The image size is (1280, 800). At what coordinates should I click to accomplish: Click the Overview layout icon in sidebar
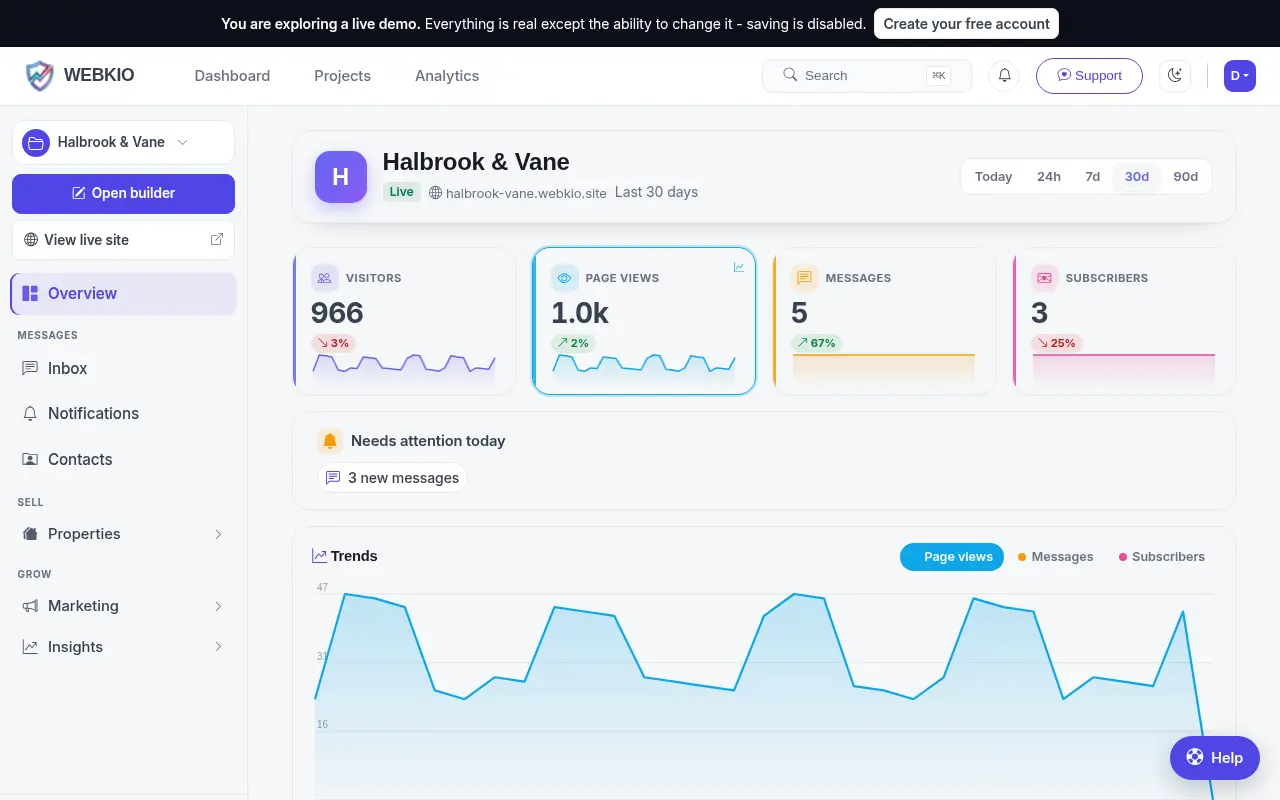pos(30,294)
